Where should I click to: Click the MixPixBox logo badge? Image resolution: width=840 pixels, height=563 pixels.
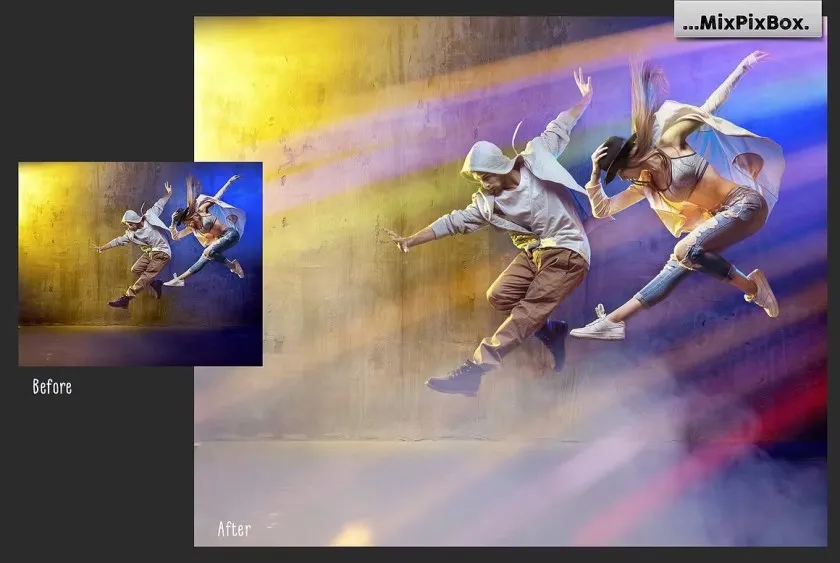(x=748, y=20)
